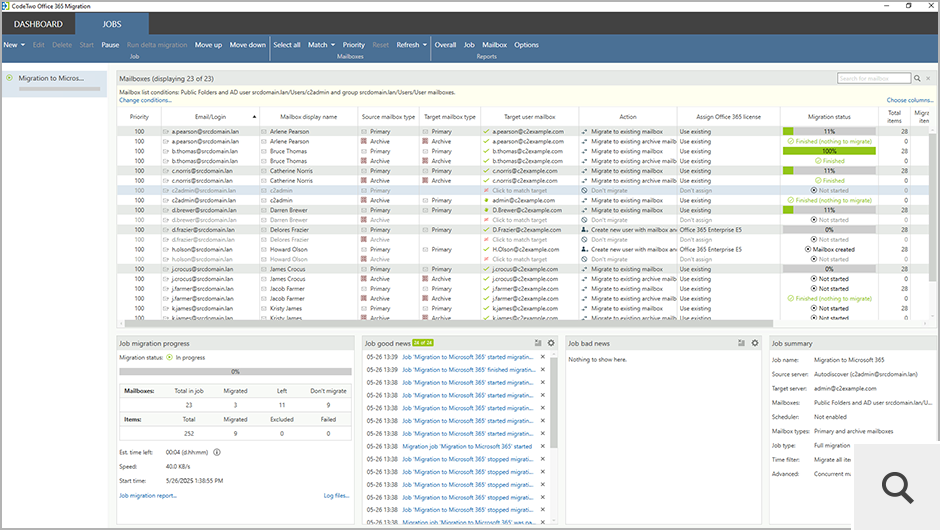Clear the mailbox search with X icon
Screen dimensions: 940x530
[929, 78]
